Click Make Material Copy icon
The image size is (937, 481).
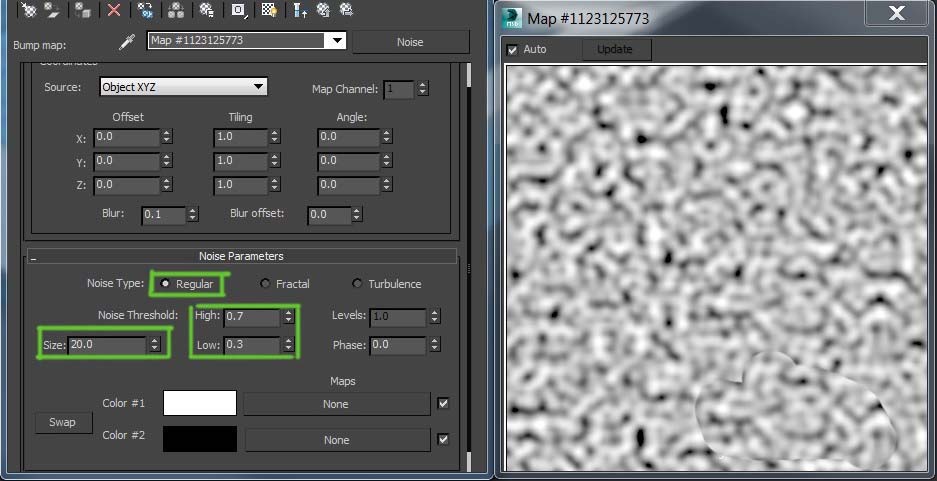click(x=145, y=10)
